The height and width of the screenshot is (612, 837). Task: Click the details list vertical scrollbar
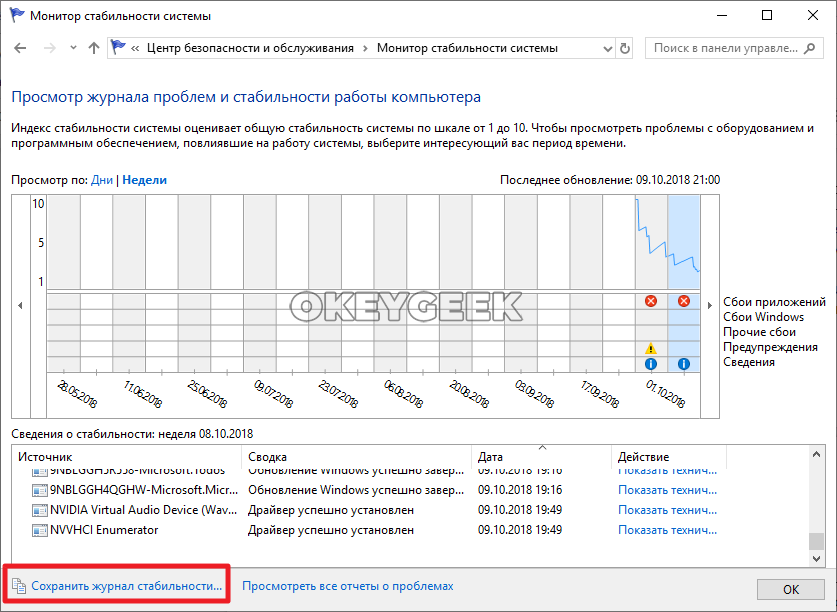[x=816, y=510]
